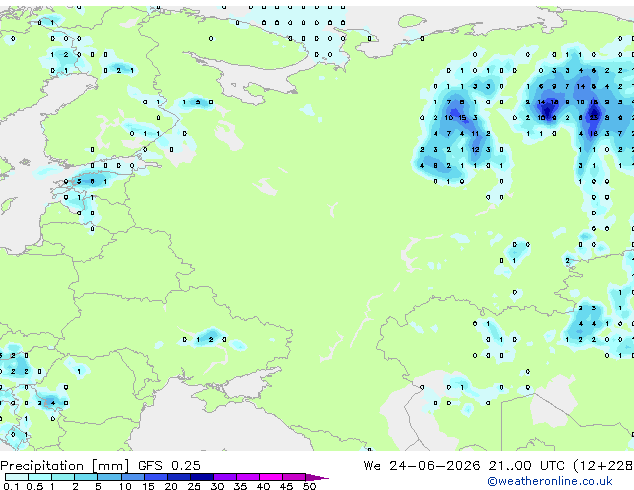Click the "12" precipitation value on the map

click(x=475, y=150)
